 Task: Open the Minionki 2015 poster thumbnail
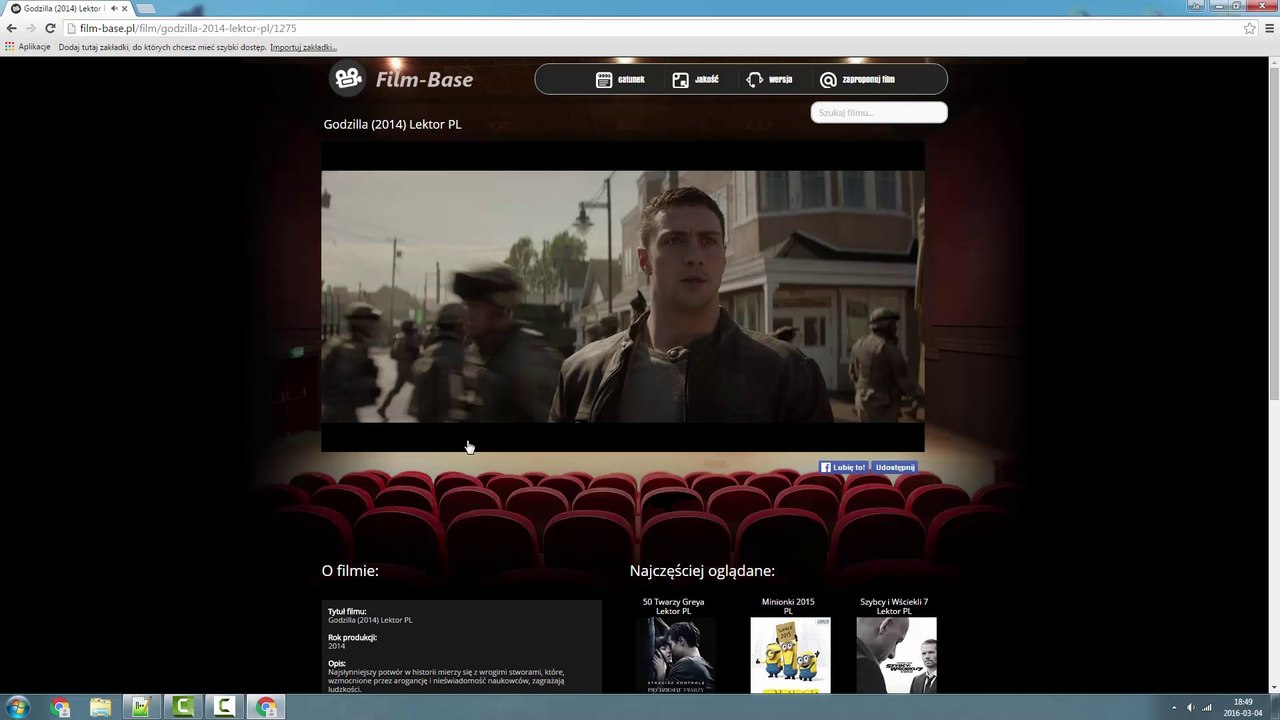(790, 655)
